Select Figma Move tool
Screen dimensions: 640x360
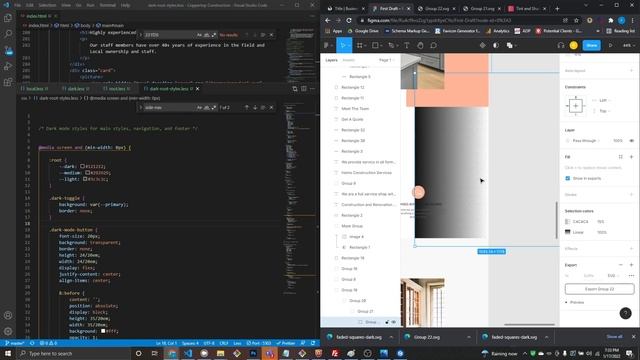coord(343,45)
